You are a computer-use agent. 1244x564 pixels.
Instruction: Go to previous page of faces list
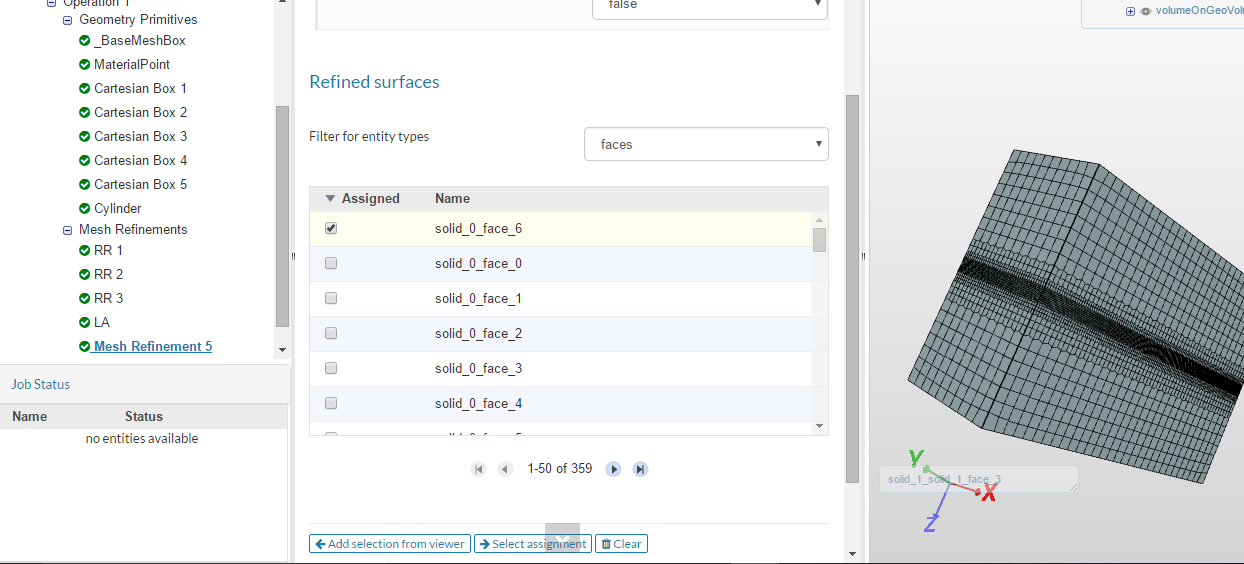pyautogui.click(x=505, y=469)
